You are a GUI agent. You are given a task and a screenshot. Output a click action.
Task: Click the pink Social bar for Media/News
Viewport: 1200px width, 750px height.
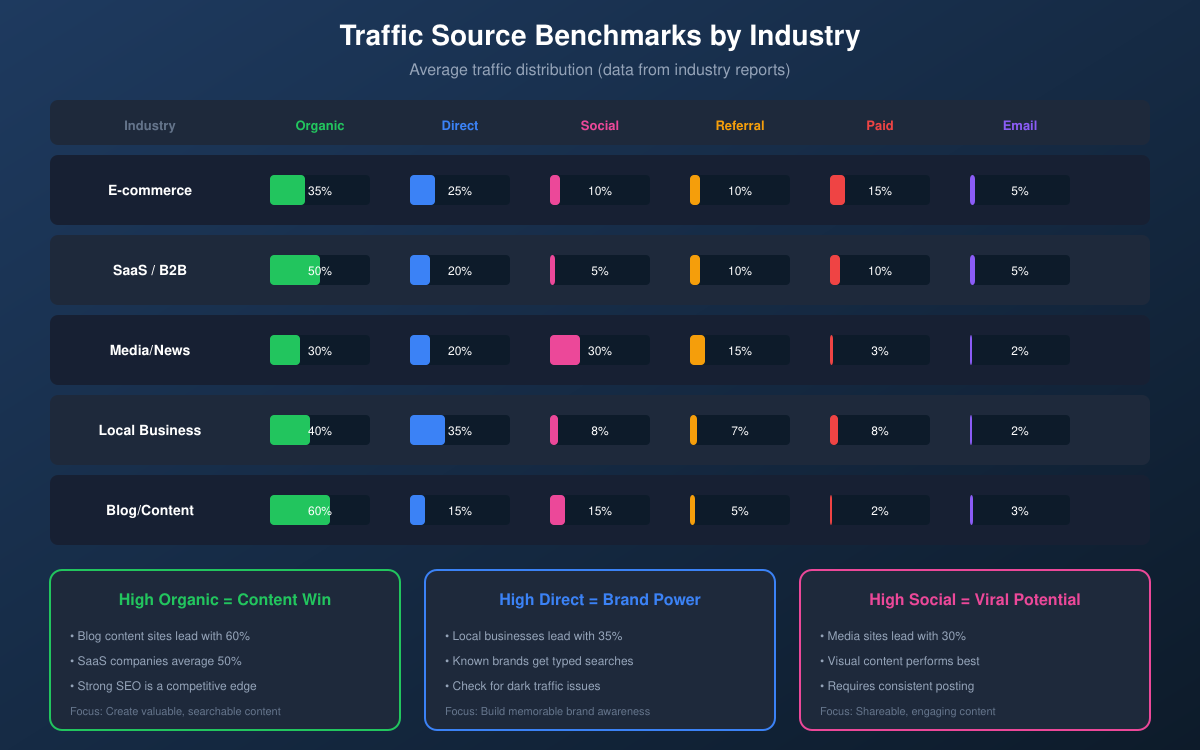pos(565,350)
